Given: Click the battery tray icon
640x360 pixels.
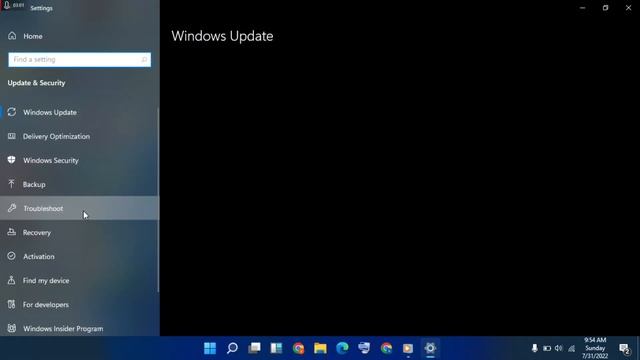Looking at the screenshot, I should [x=547, y=348].
